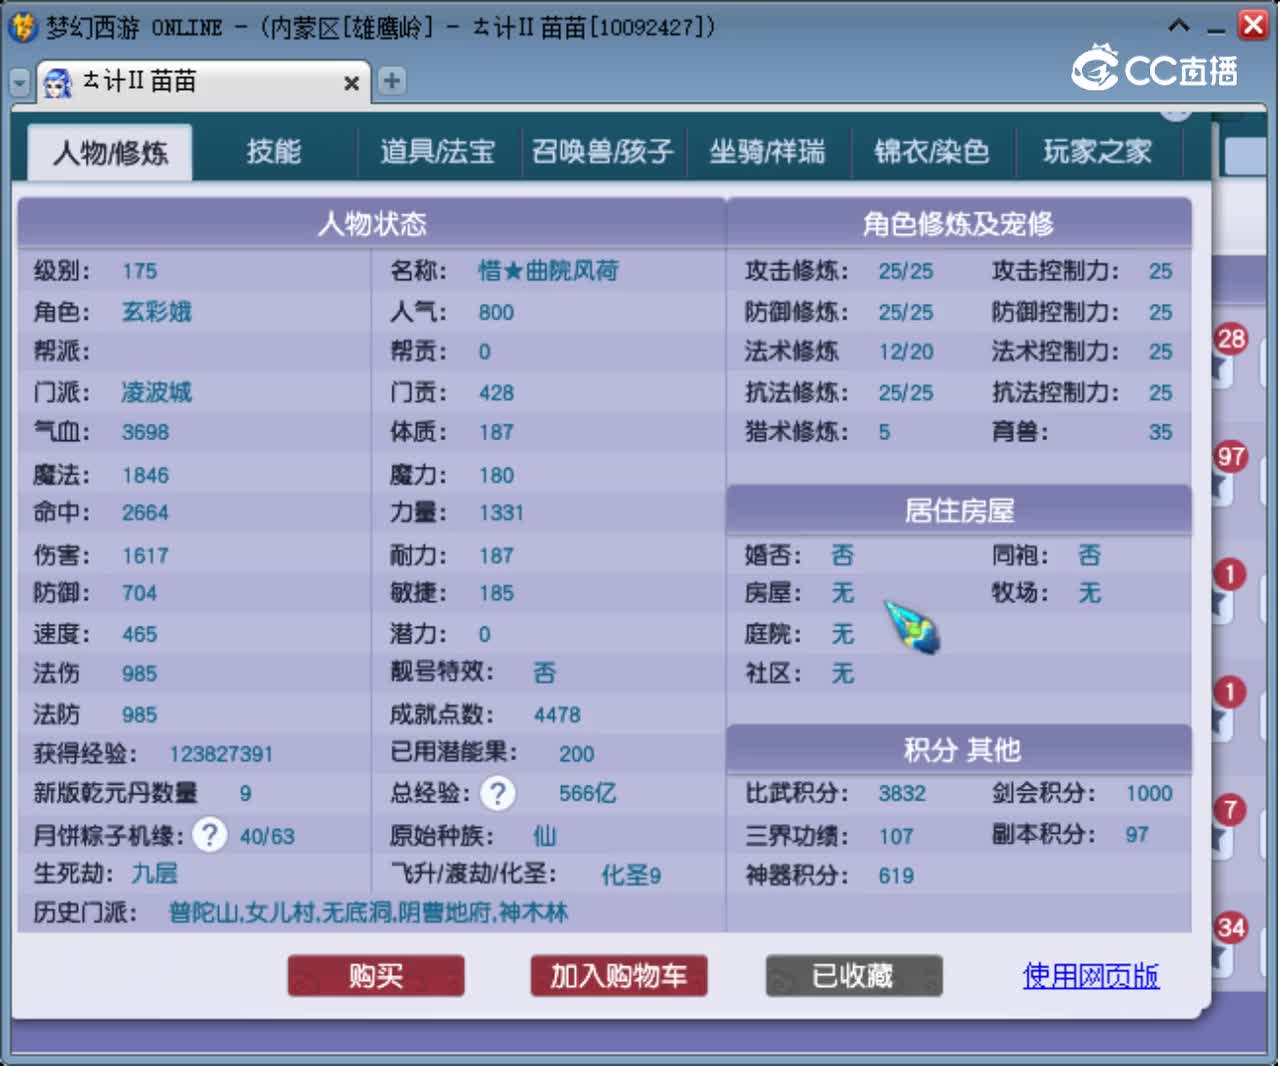The width and height of the screenshot is (1280, 1066).
Task: Click the red badge numbered 34
Action: tap(1231, 928)
